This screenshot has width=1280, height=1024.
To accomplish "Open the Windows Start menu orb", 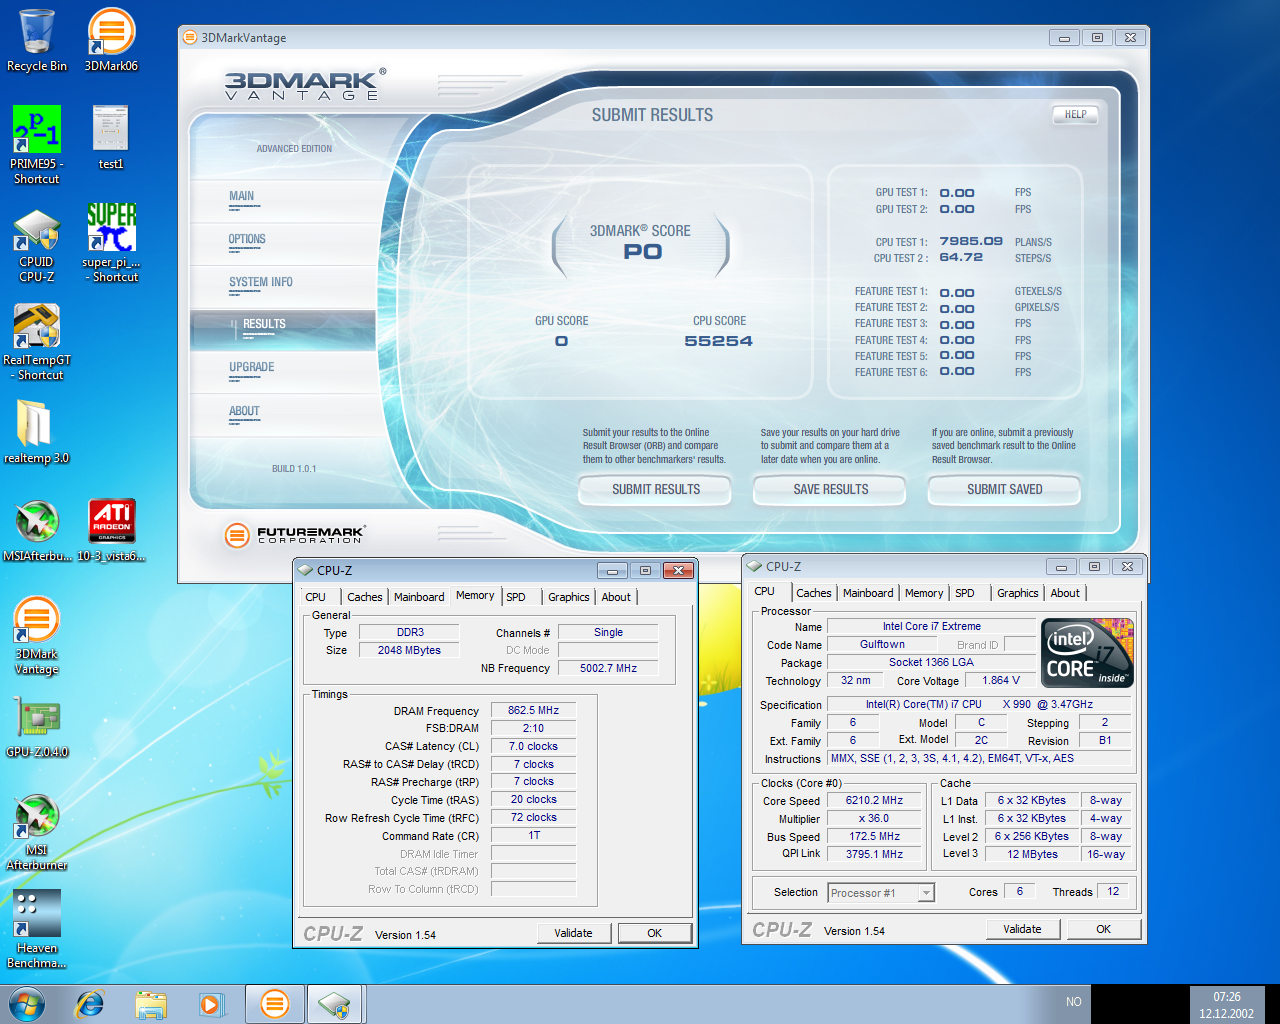I will tap(27, 1004).
